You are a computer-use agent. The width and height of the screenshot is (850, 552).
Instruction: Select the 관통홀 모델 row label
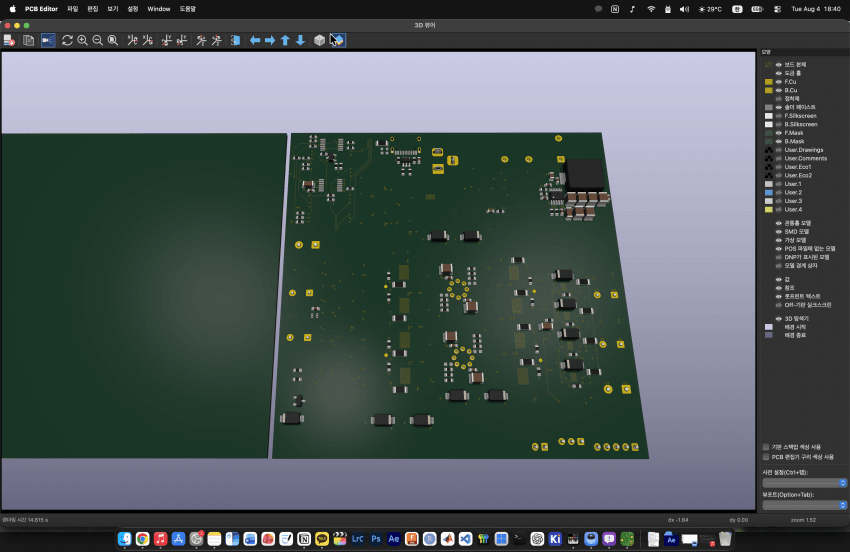[797, 223]
